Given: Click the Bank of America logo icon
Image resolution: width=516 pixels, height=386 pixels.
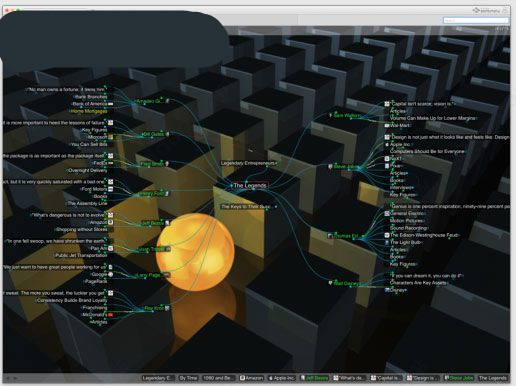Looking at the screenshot, I should [111, 104].
